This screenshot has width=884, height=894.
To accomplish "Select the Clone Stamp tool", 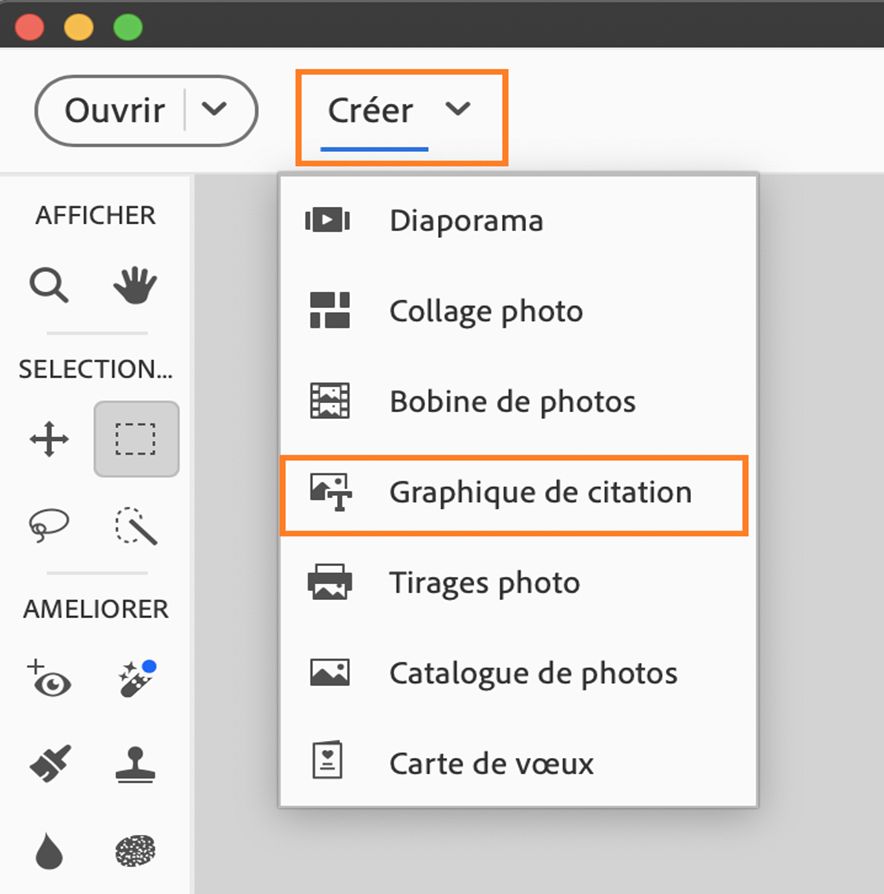I will (136, 765).
